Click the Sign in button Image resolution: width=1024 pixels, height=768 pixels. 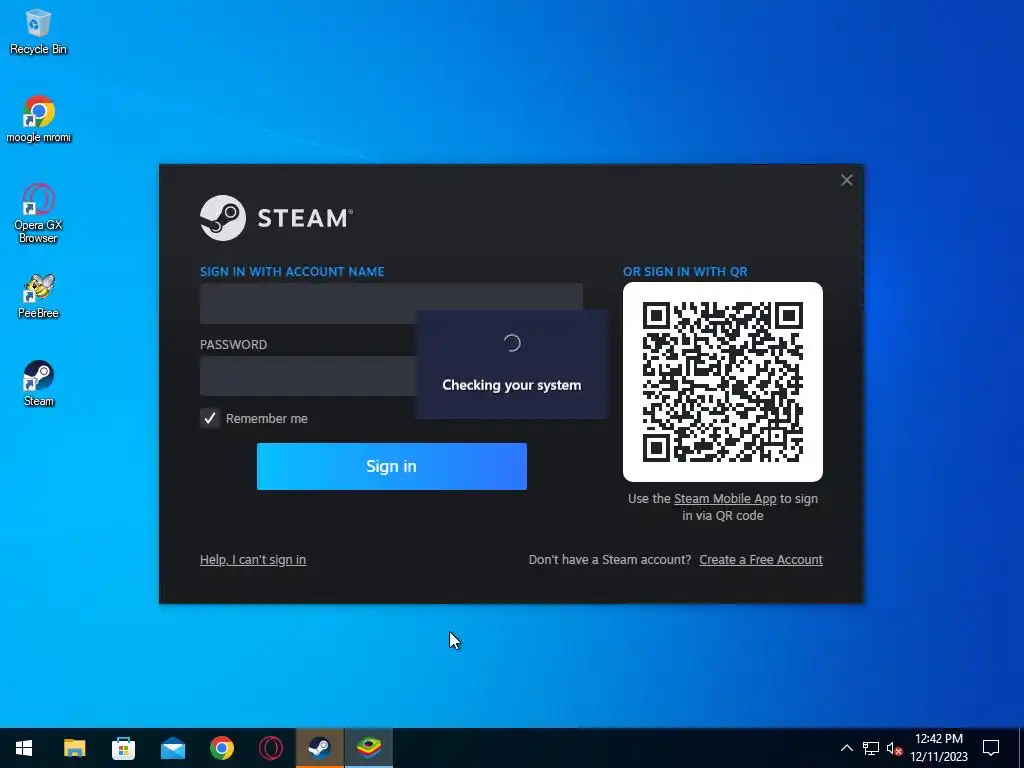392,466
